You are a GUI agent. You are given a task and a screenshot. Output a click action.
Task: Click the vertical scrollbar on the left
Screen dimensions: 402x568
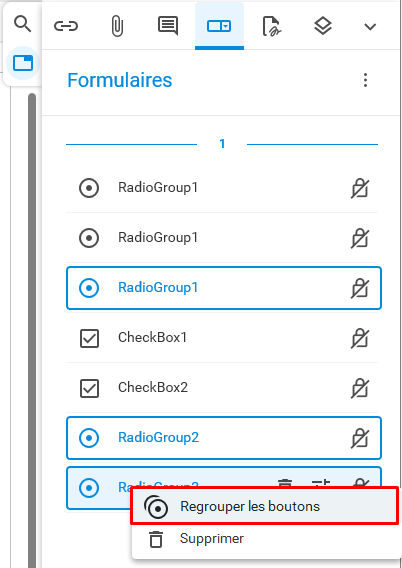(x=32, y=330)
